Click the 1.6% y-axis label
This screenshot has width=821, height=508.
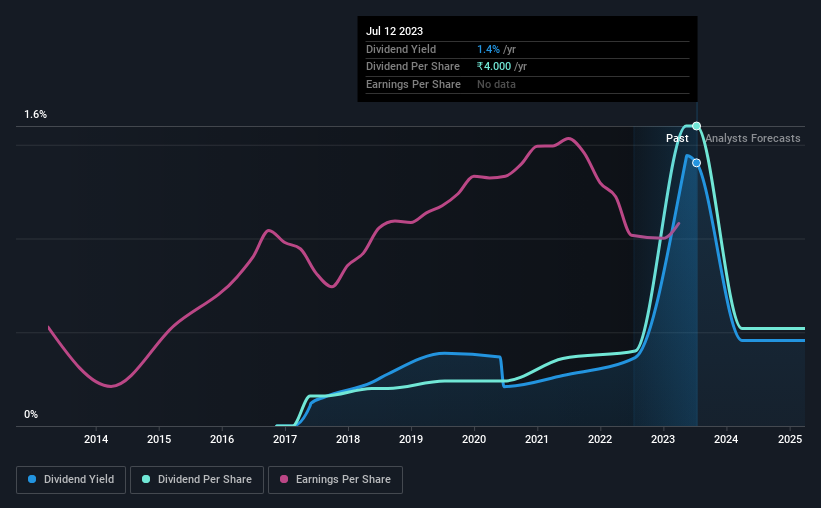click(35, 114)
